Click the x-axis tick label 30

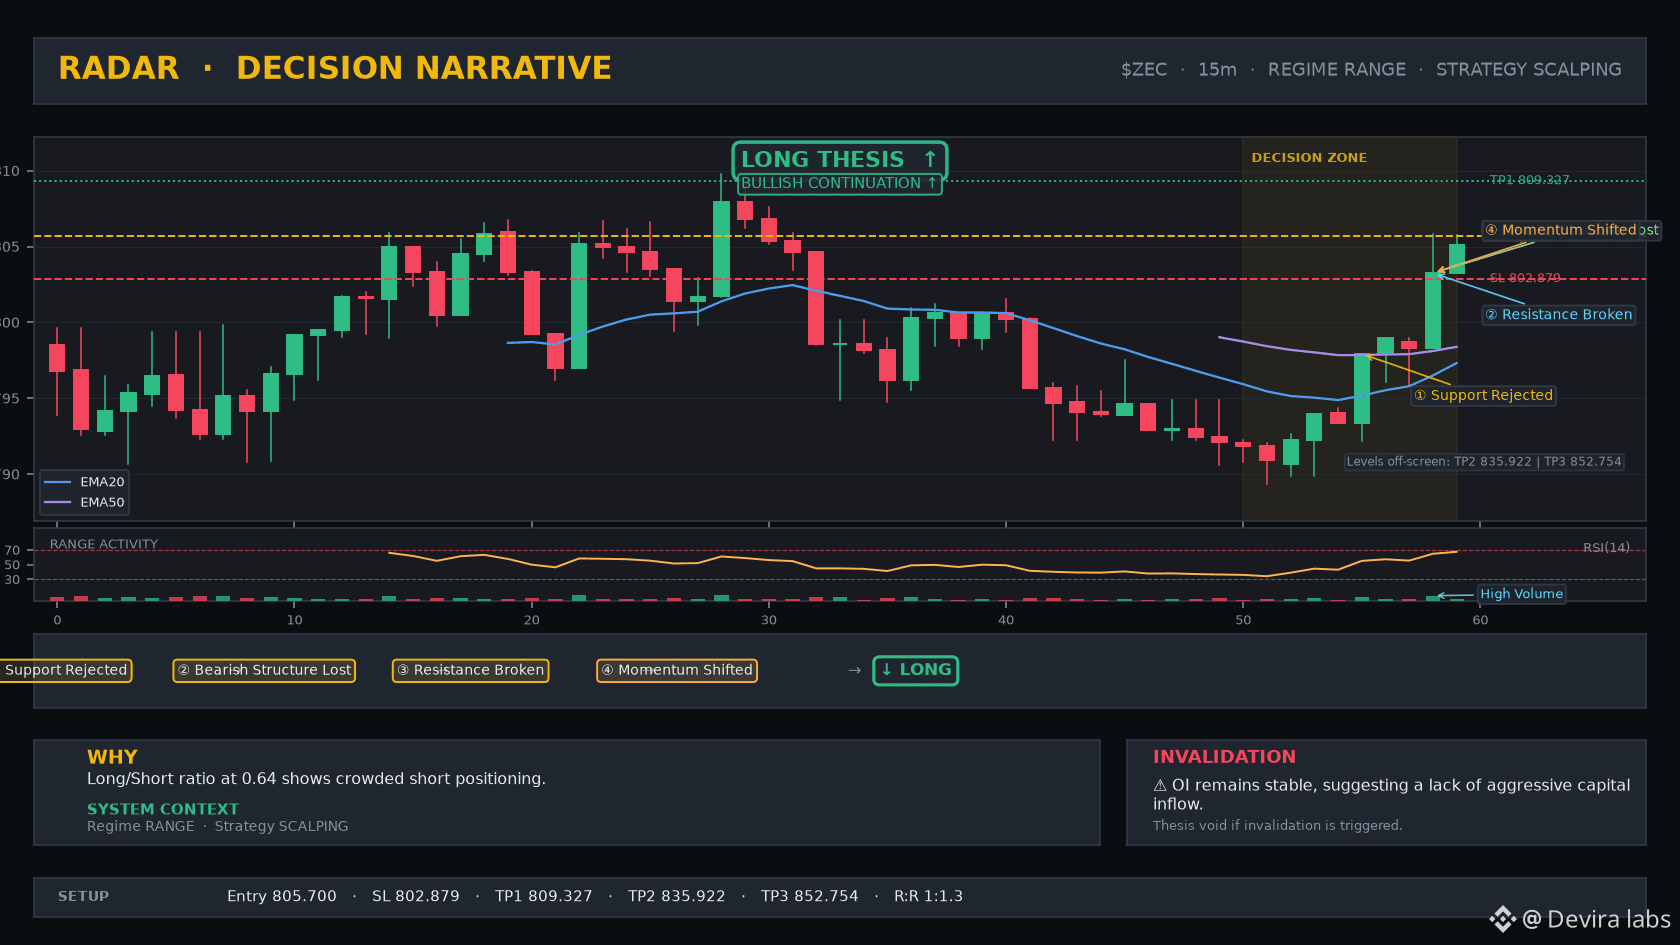(769, 620)
